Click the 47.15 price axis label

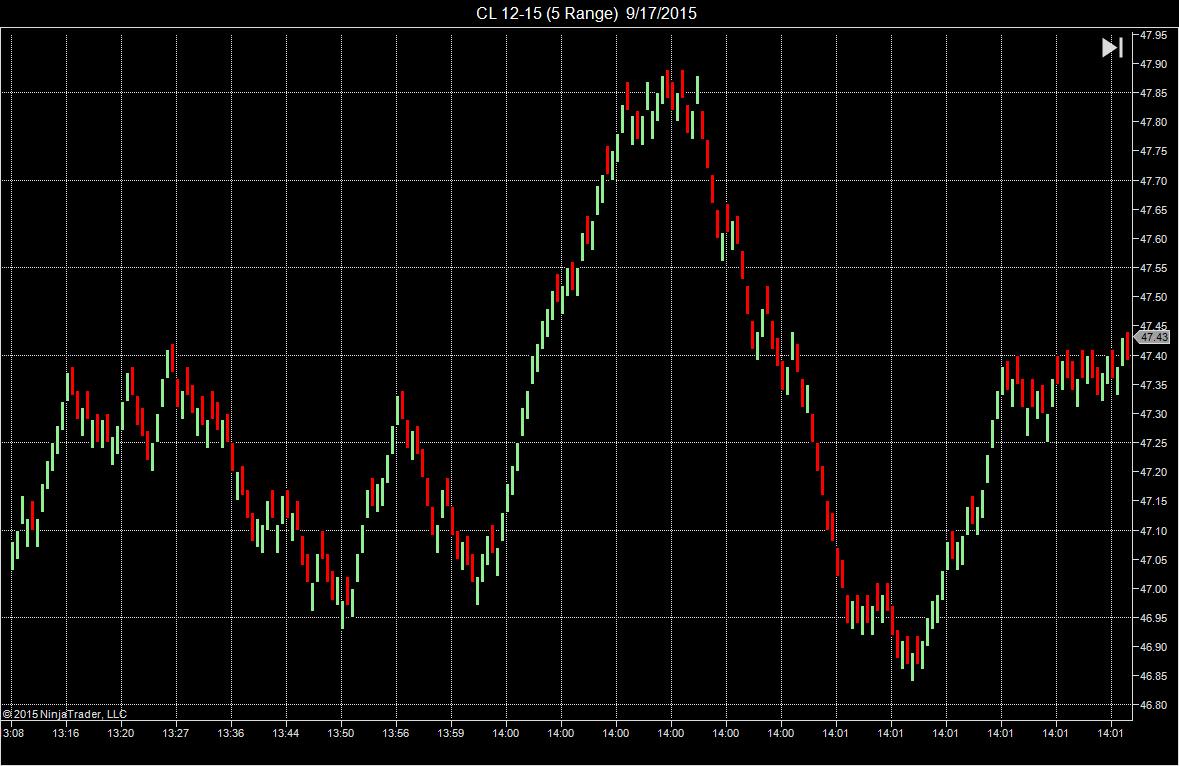click(x=1154, y=501)
